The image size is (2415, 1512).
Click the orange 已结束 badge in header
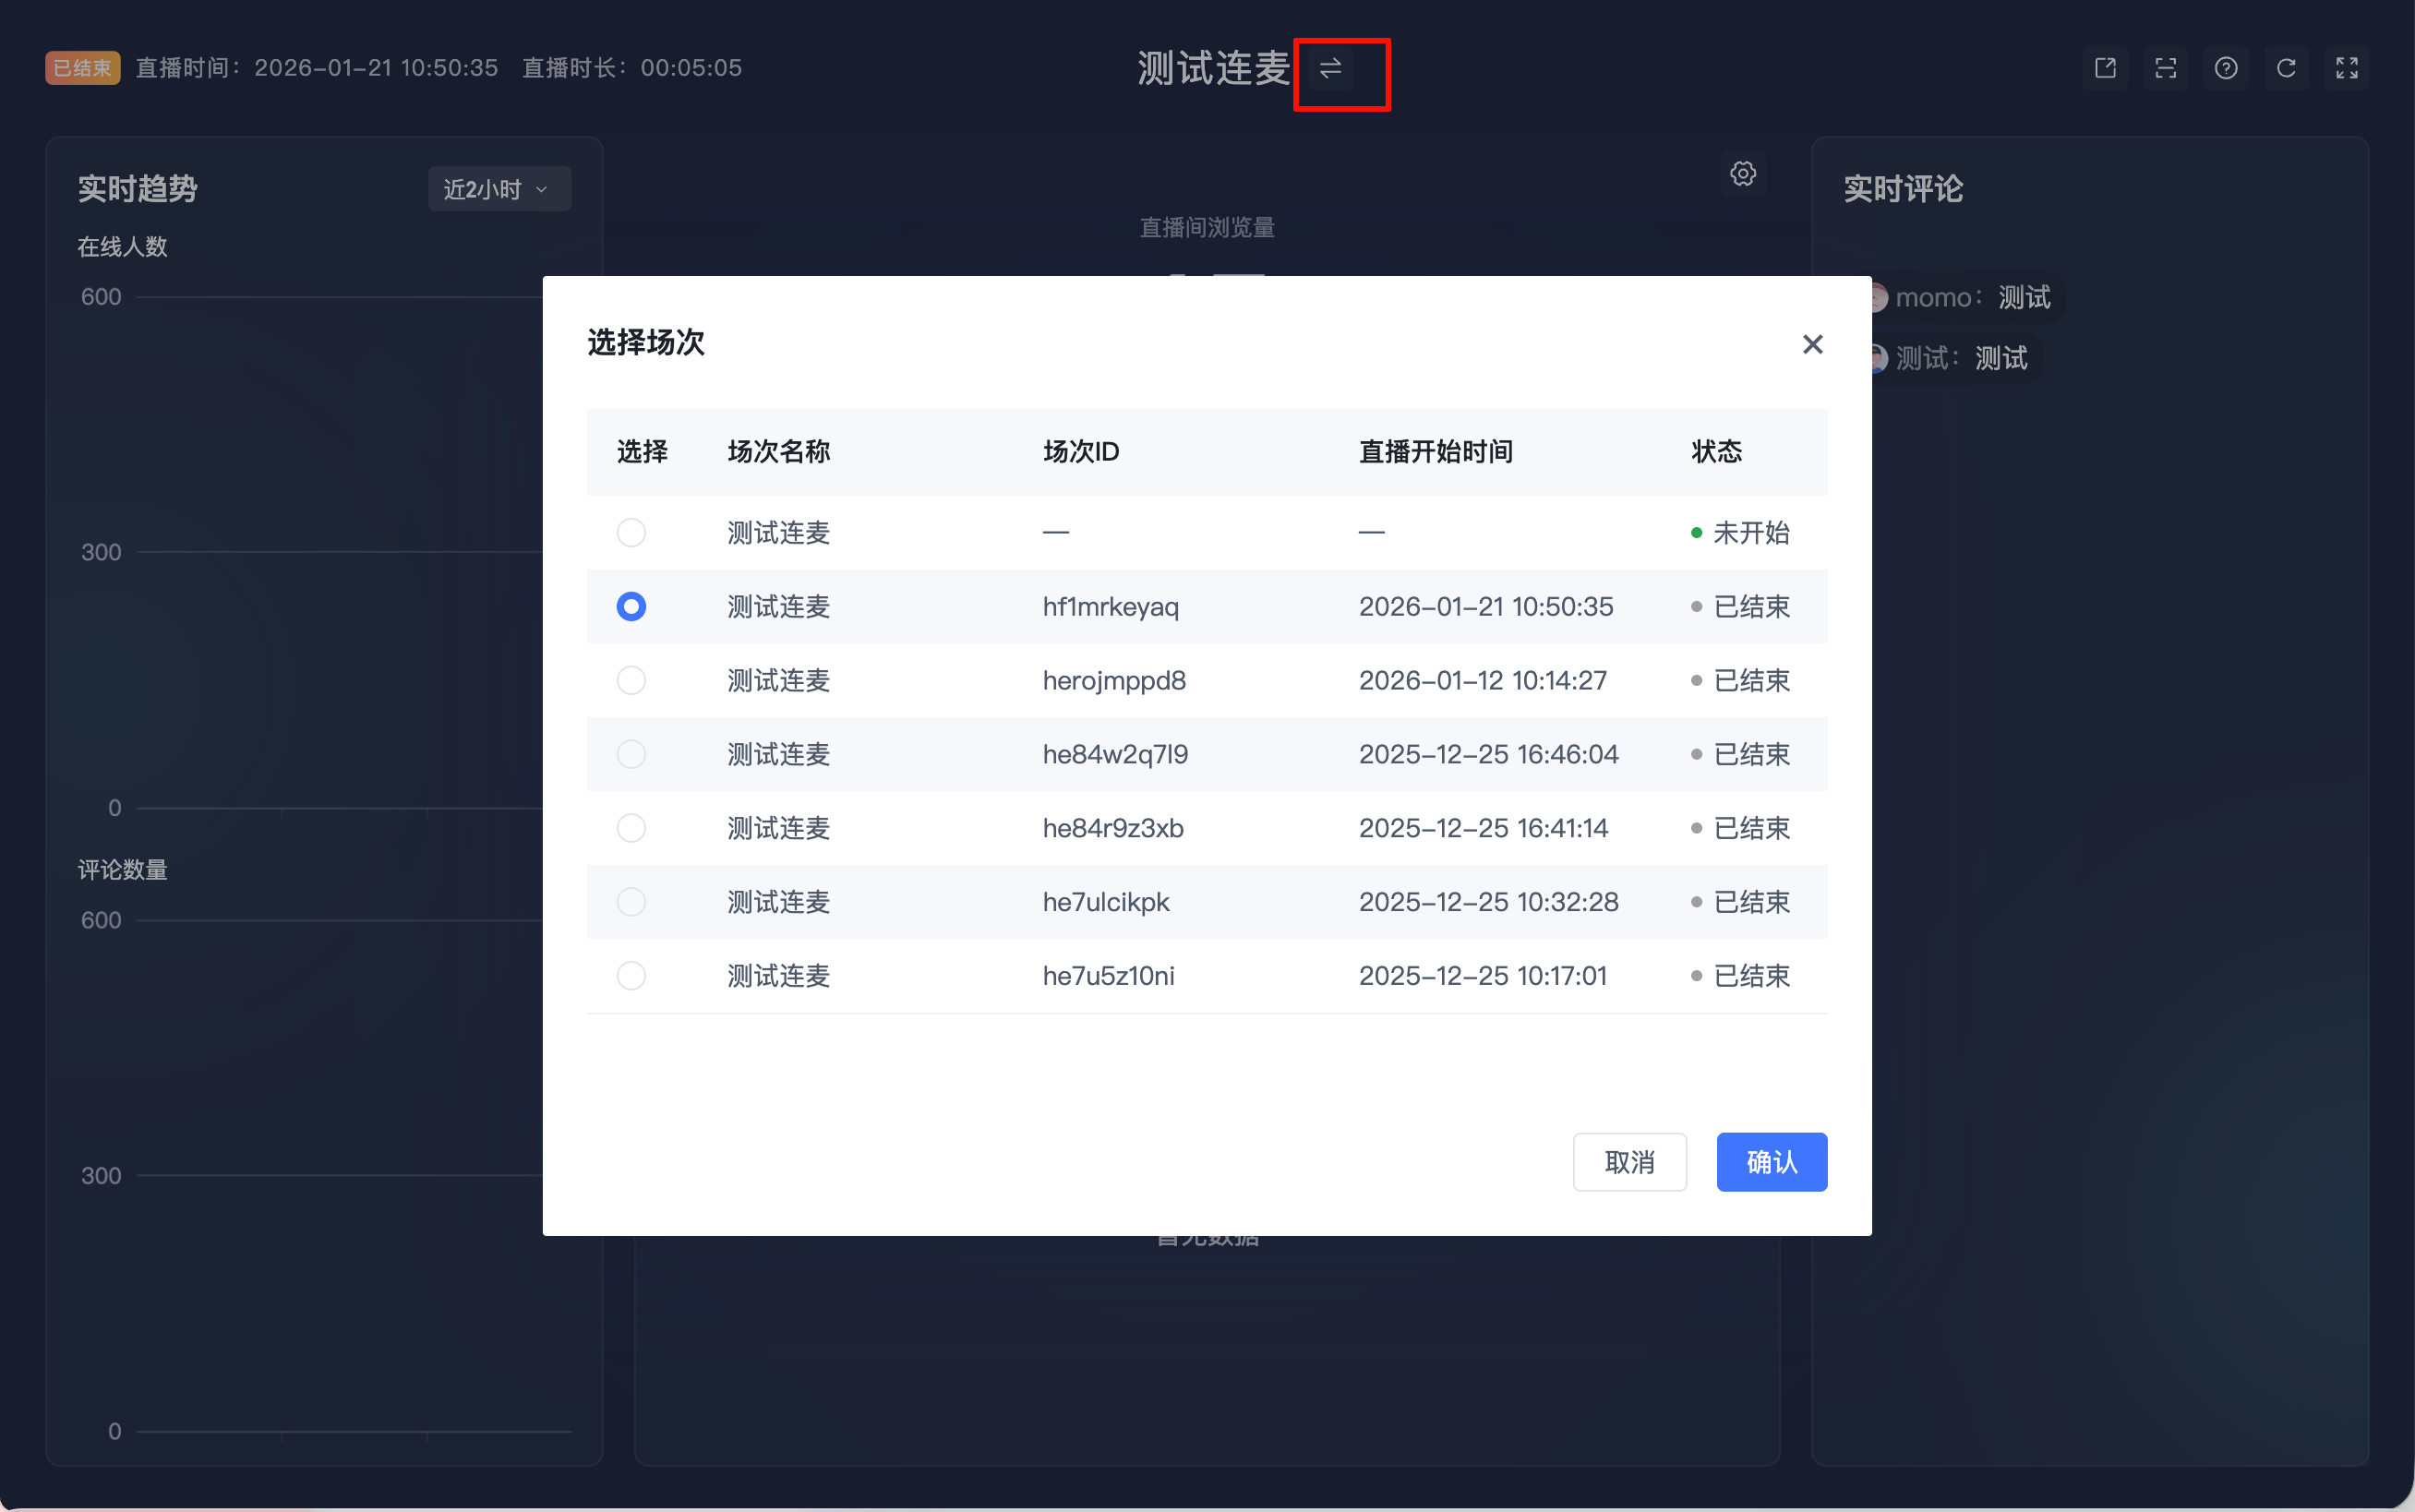(83, 68)
